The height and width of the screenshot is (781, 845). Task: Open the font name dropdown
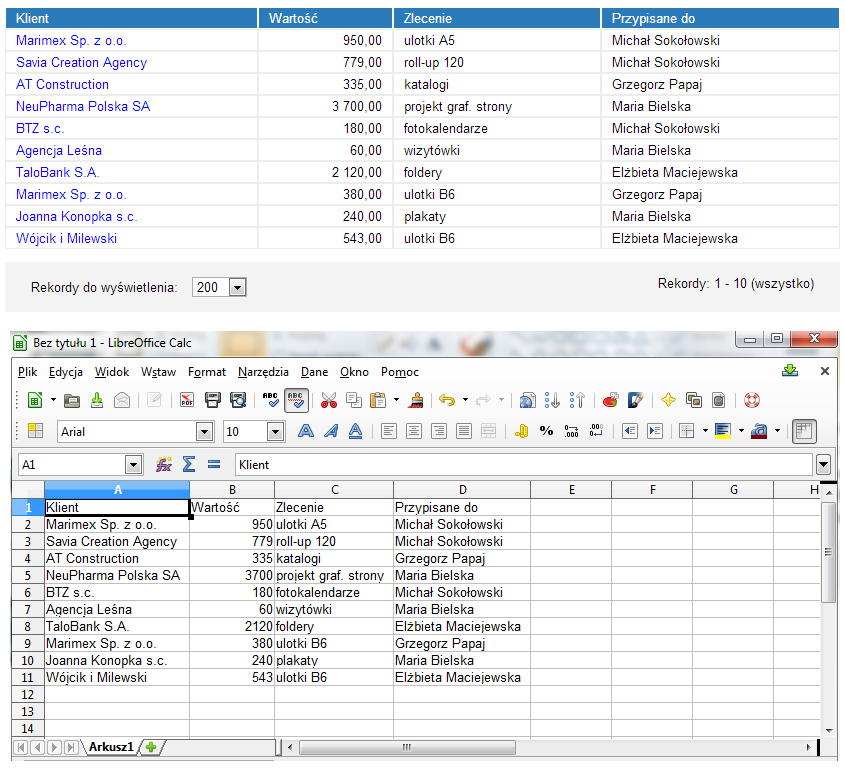[x=204, y=432]
